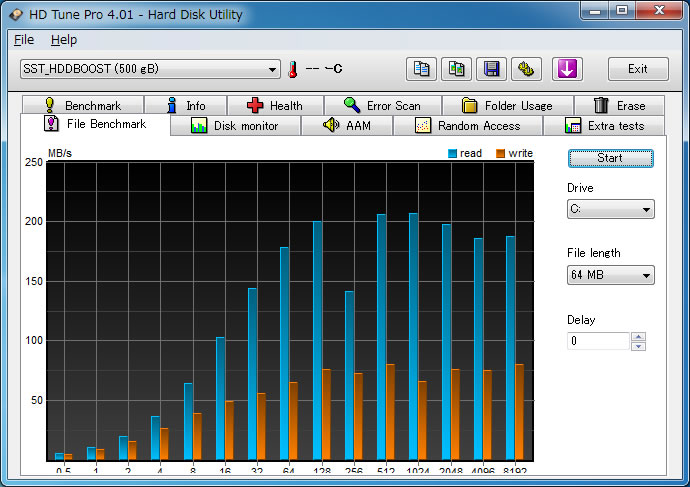Close the HD Tune Pro window
This screenshot has width=690, height=487.
[659, 11]
